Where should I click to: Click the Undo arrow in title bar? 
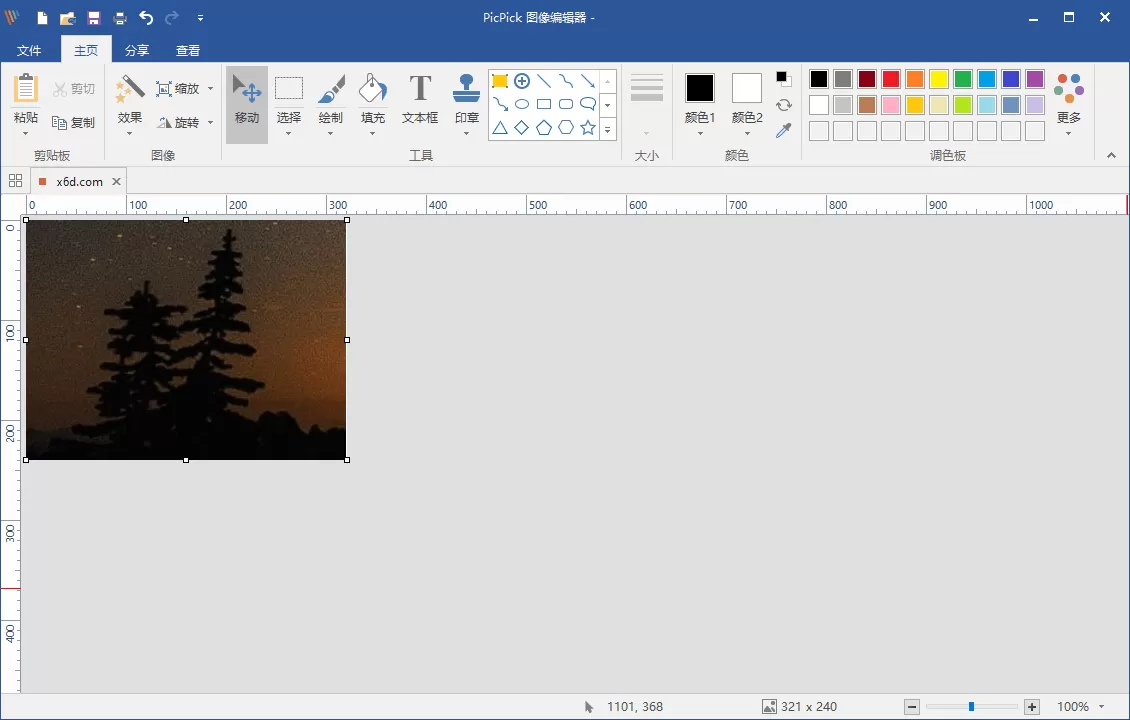pyautogui.click(x=146, y=18)
